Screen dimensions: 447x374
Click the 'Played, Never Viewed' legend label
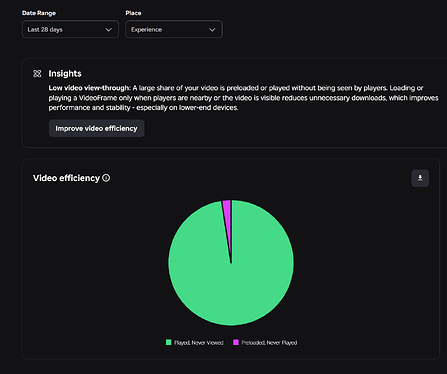(199, 343)
